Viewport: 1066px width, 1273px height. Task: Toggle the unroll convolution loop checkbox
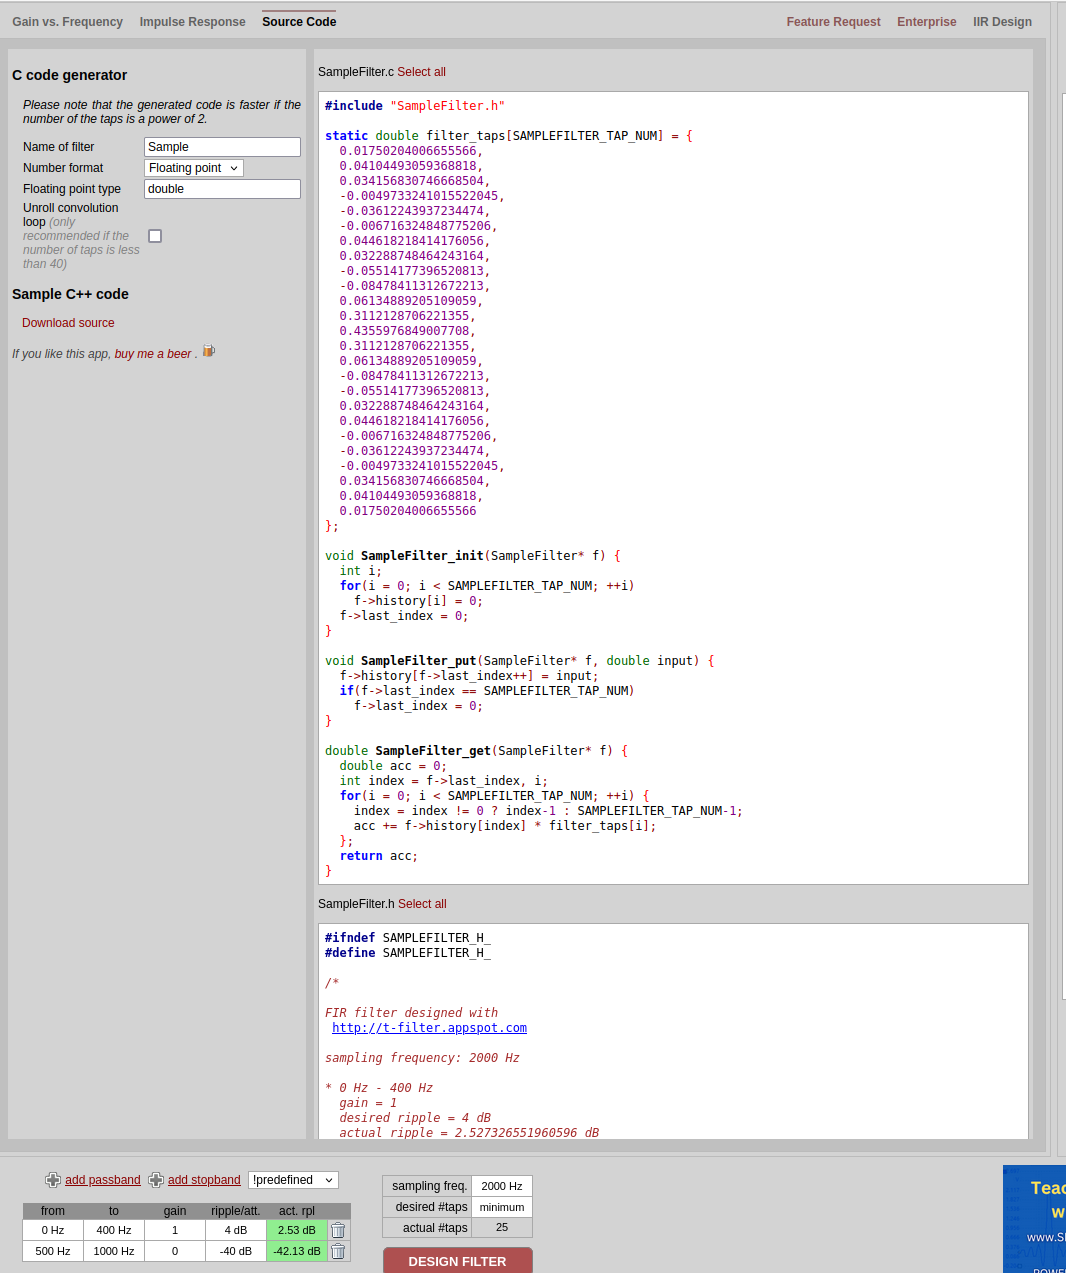point(155,236)
